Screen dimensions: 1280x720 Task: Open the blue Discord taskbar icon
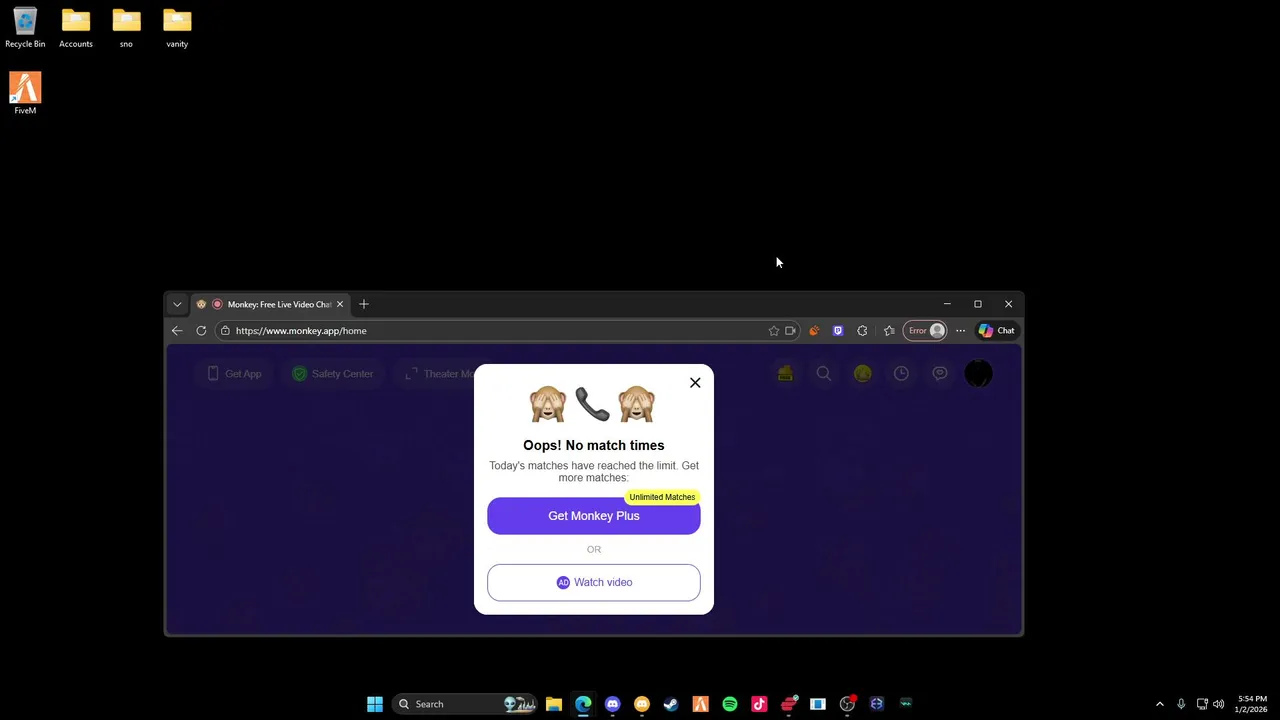613,704
